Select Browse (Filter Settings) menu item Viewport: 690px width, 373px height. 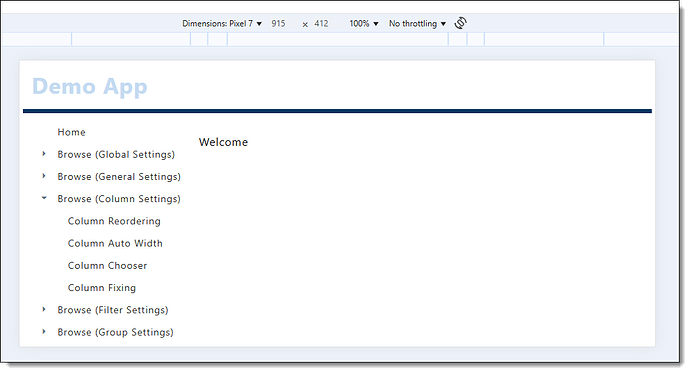pyautogui.click(x=113, y=310)
